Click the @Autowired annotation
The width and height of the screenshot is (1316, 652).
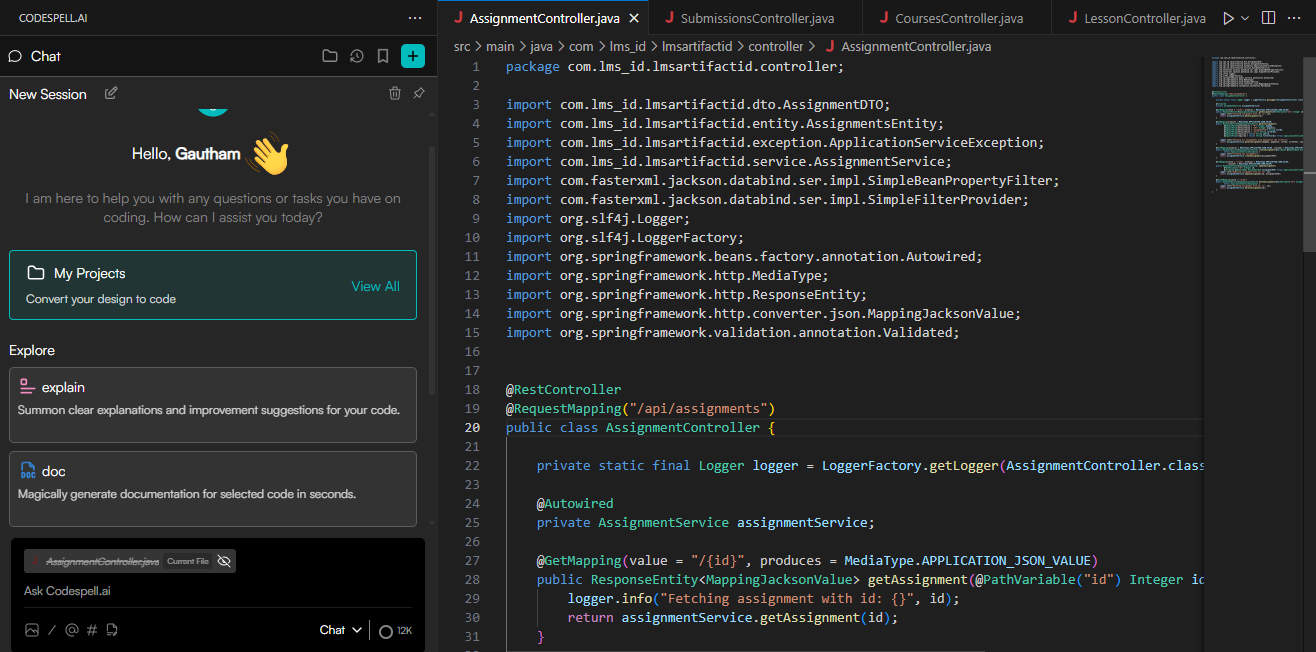point(575,503)
